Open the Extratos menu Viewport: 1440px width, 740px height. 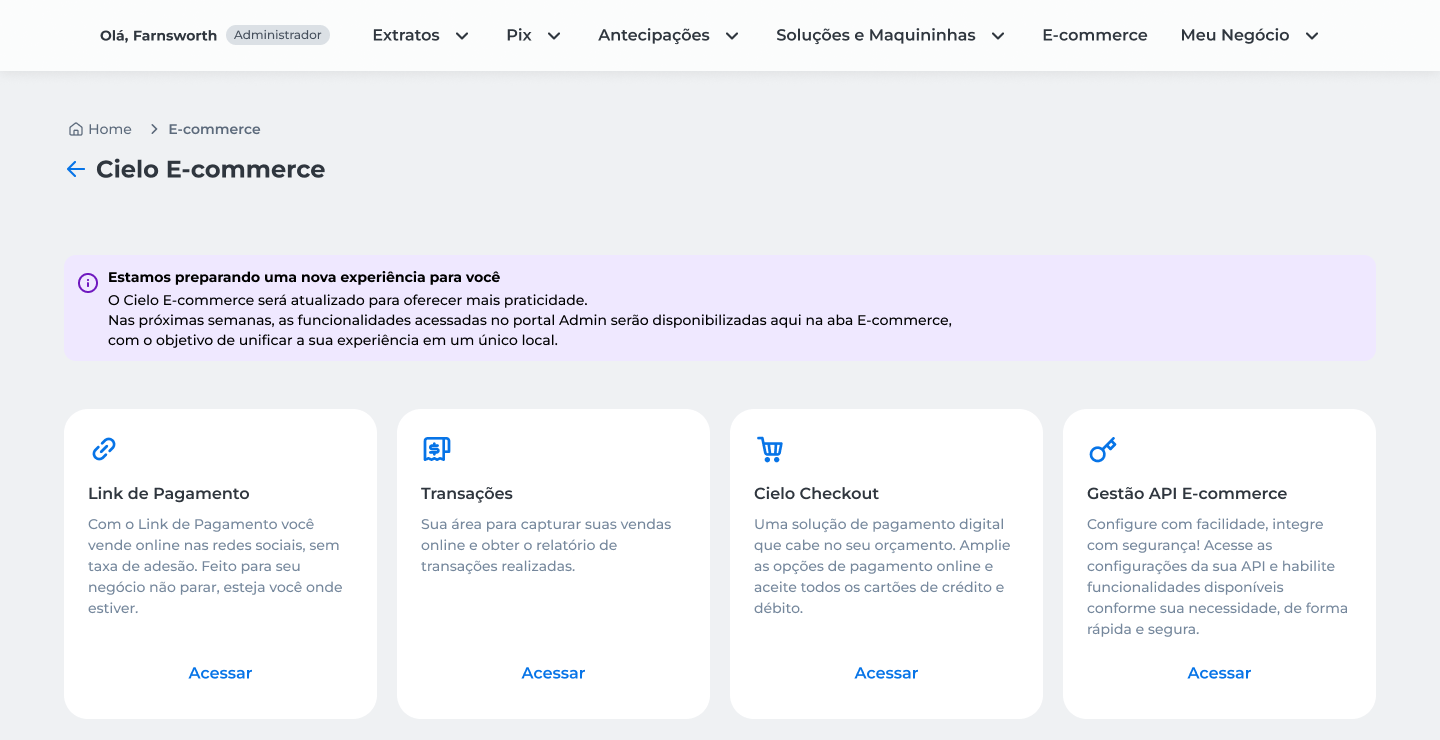pos(406,35)
